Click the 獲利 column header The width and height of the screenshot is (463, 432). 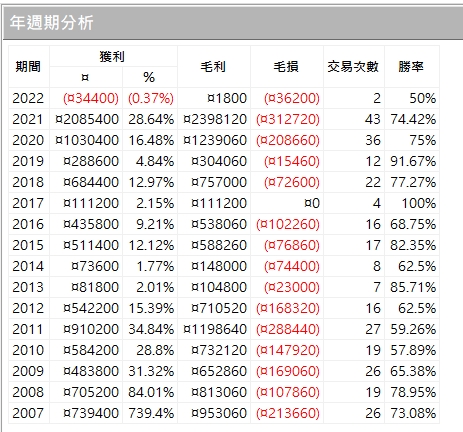point(113,56)
